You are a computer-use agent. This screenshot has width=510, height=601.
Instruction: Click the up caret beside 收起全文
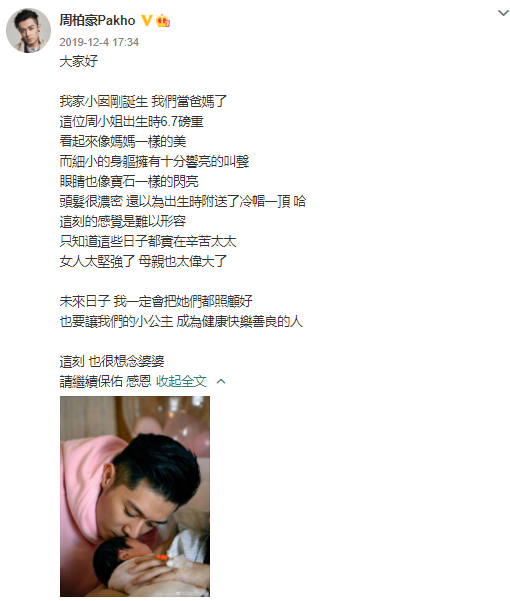[x=221, y=381]
